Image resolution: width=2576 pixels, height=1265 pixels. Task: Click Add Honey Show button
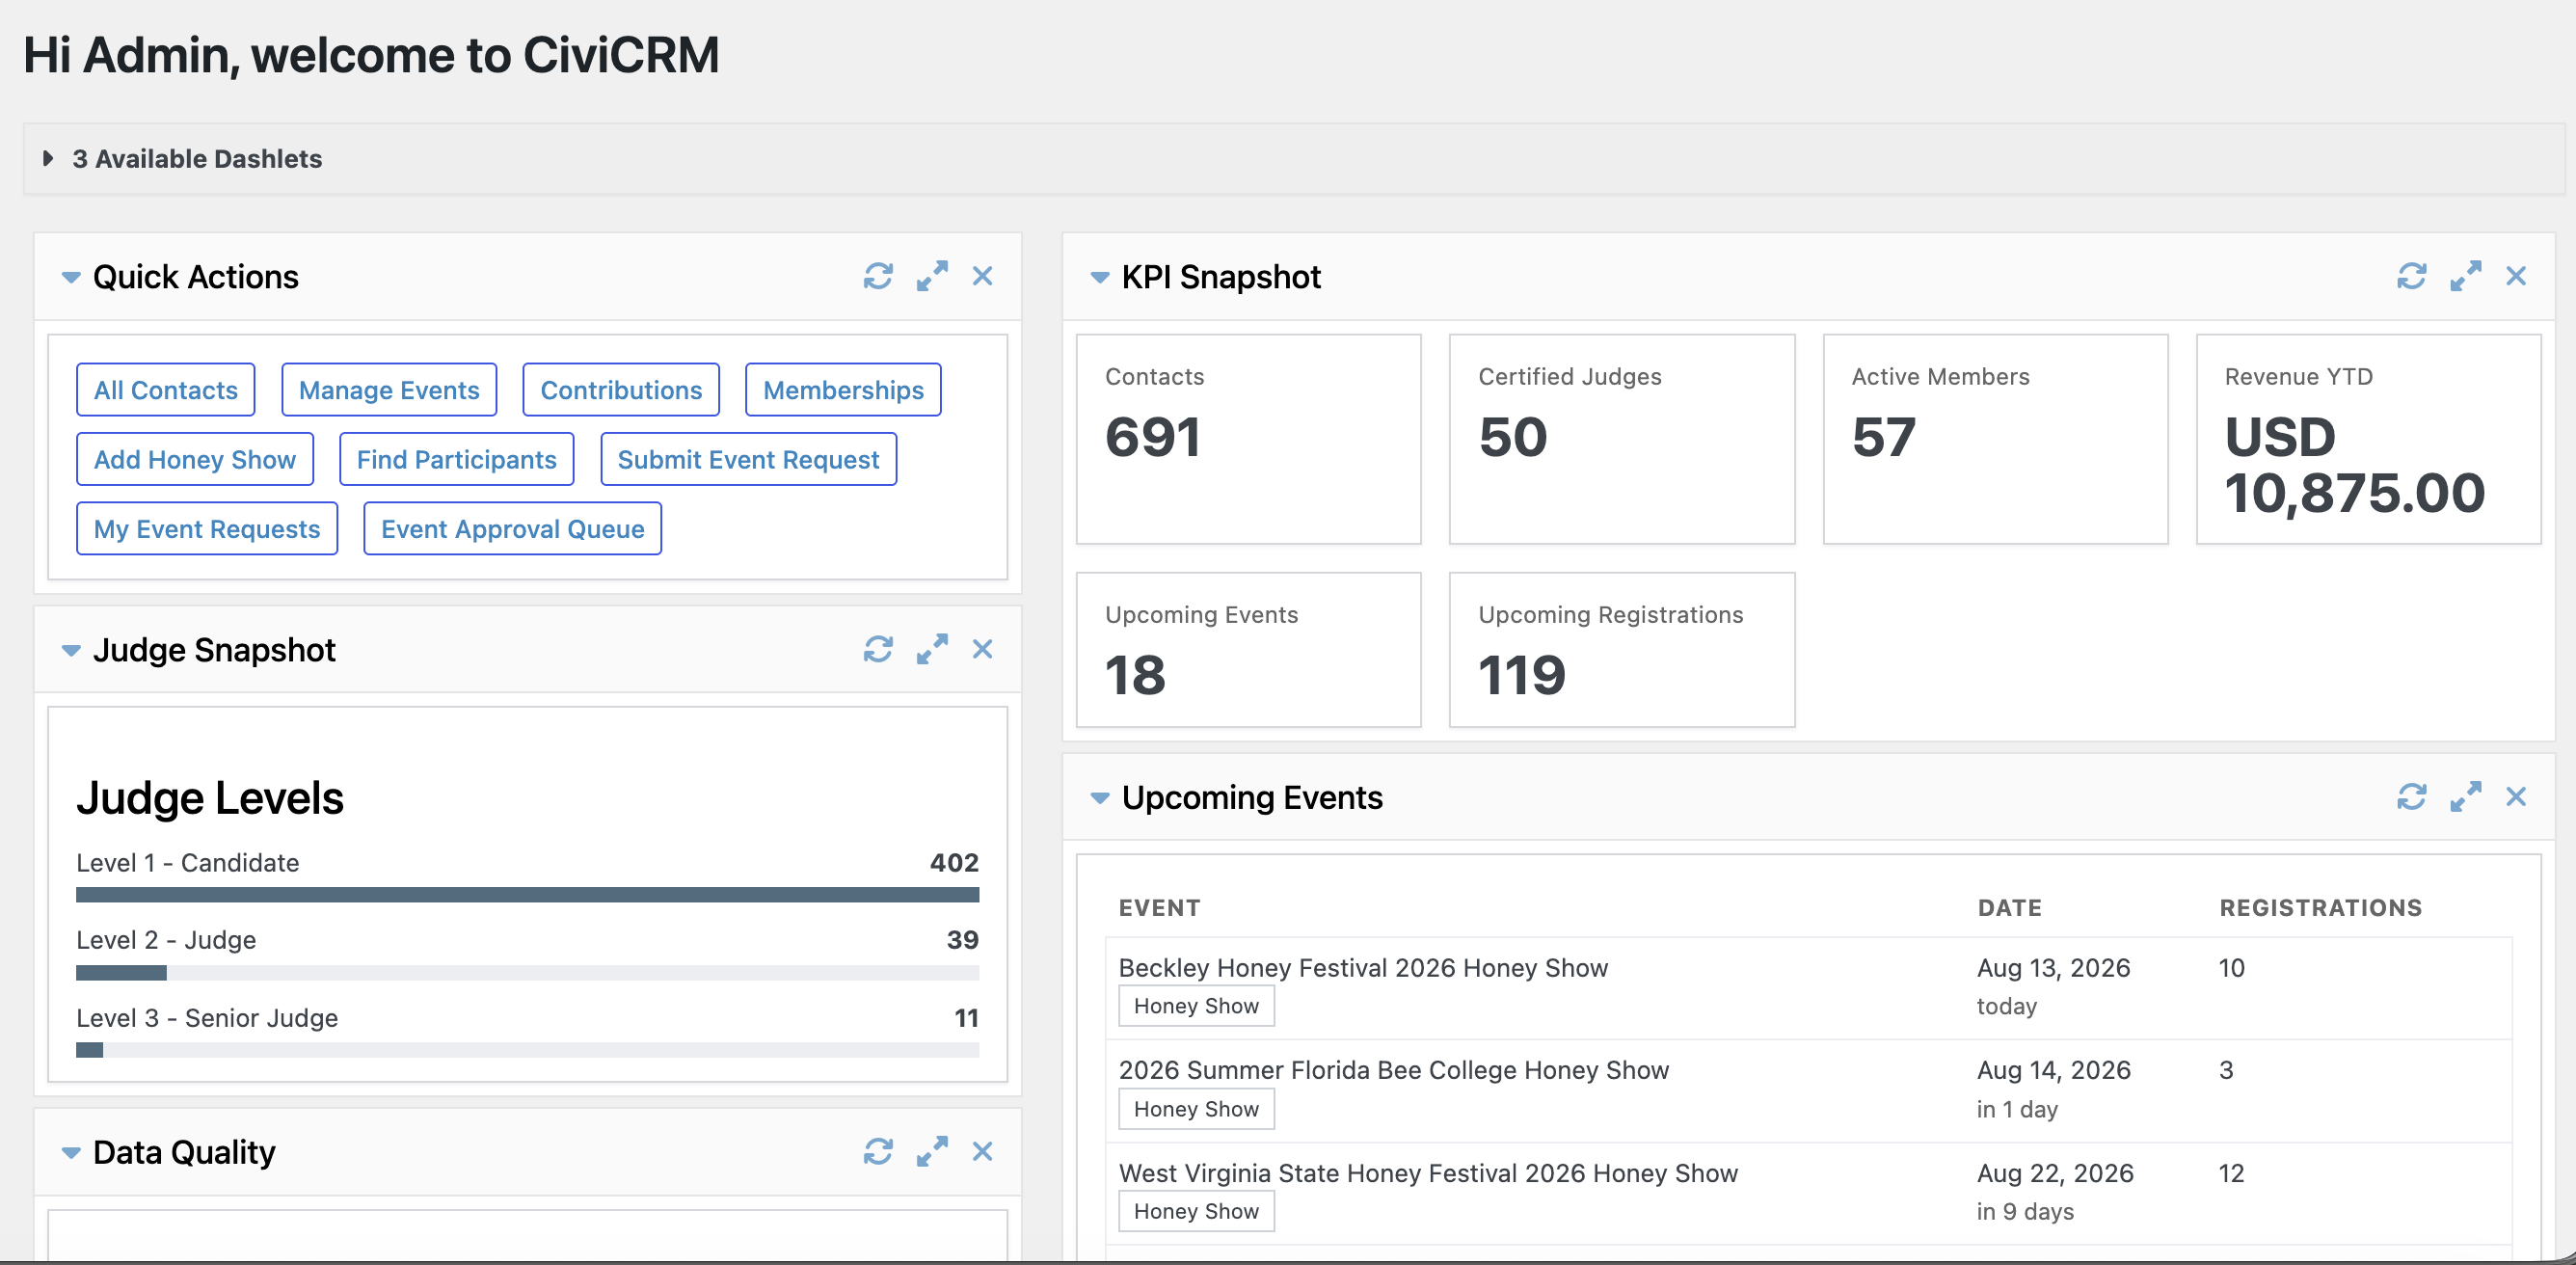pos(195,459)
